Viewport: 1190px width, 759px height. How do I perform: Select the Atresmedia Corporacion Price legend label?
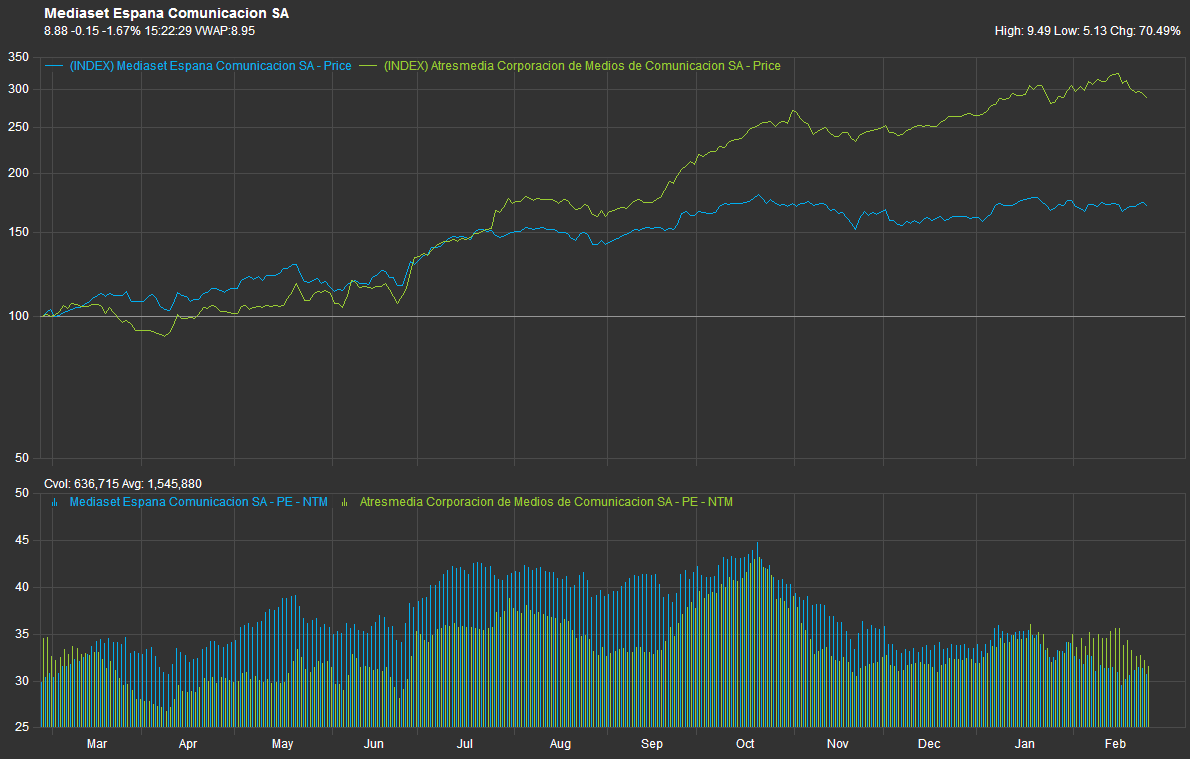point(582,66)
